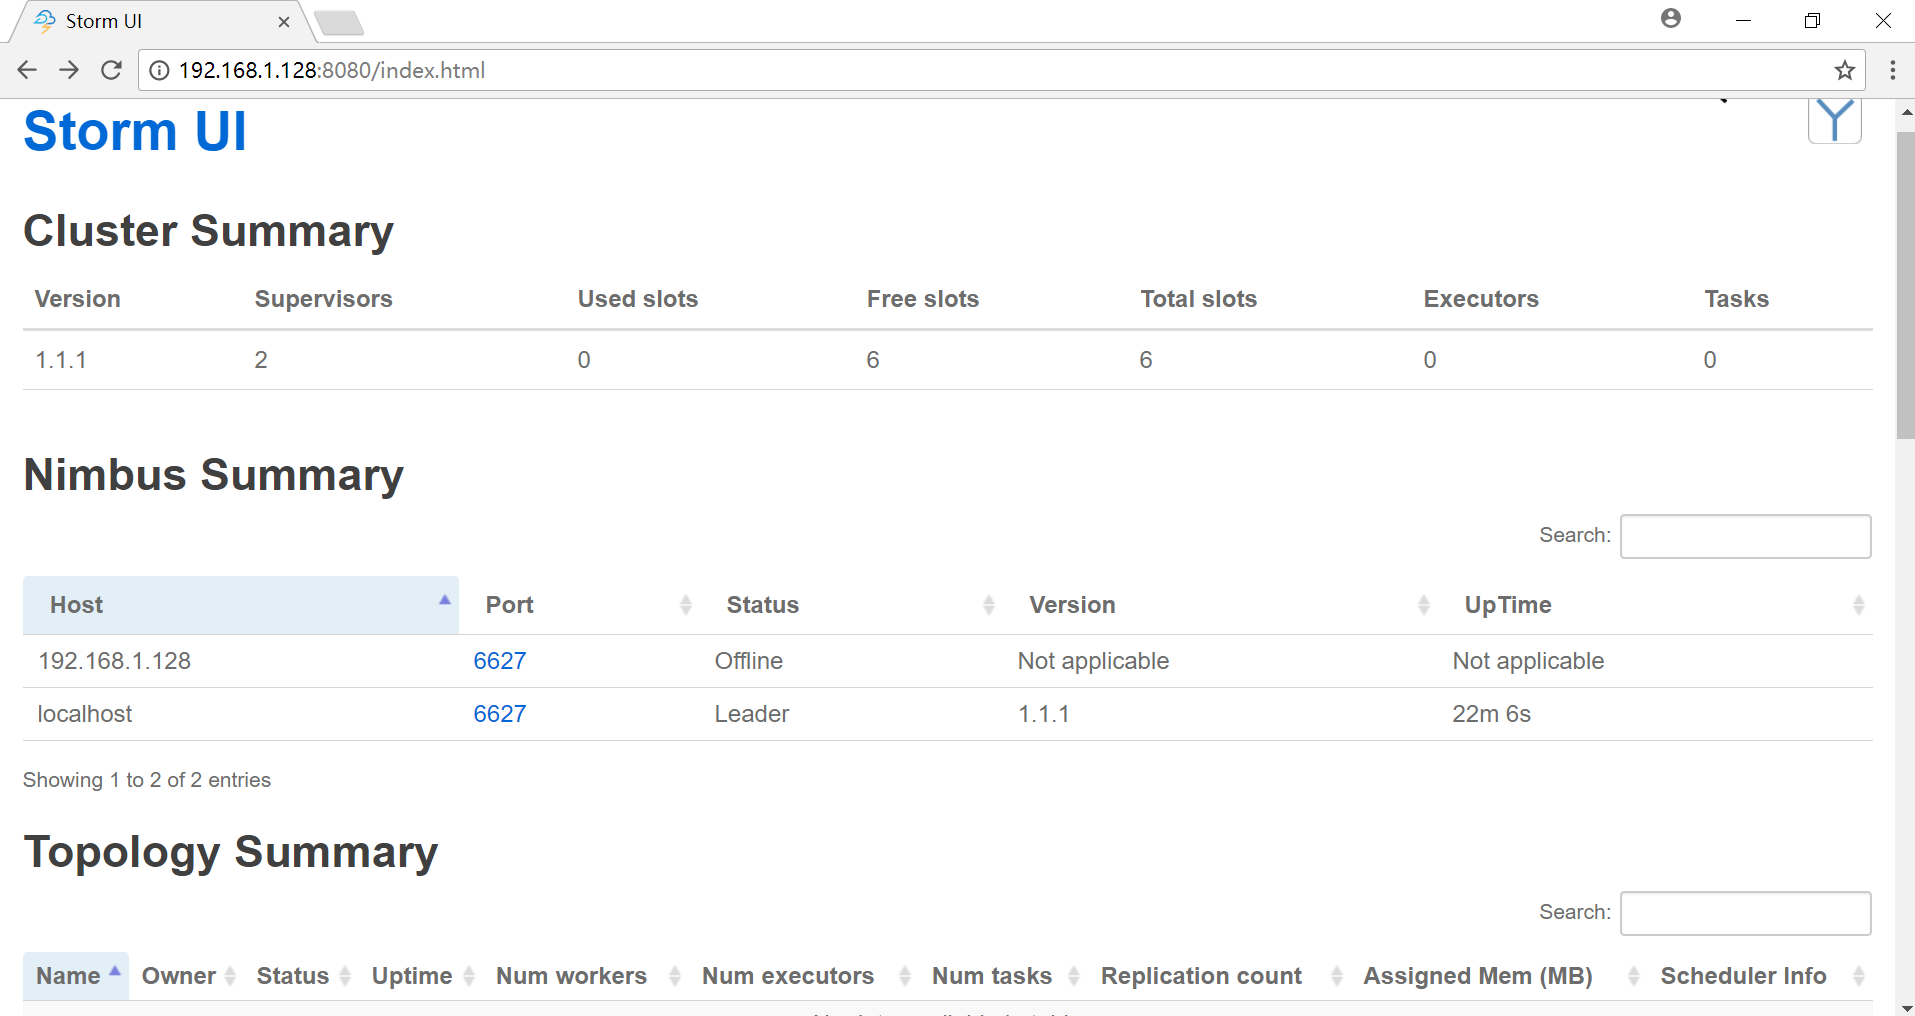Open the Chrome three-dot menu

coord(1893,70)
